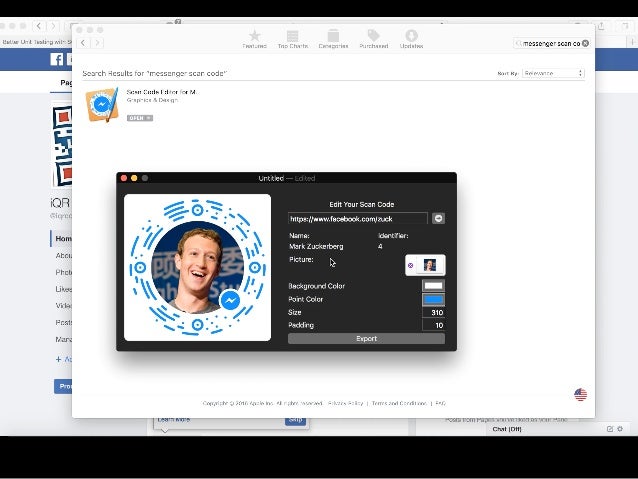Image resolution: width=638 pixels, height=479 pixels.
Task: Click Graphics & Design category link
Action: [x=152, y=100]
